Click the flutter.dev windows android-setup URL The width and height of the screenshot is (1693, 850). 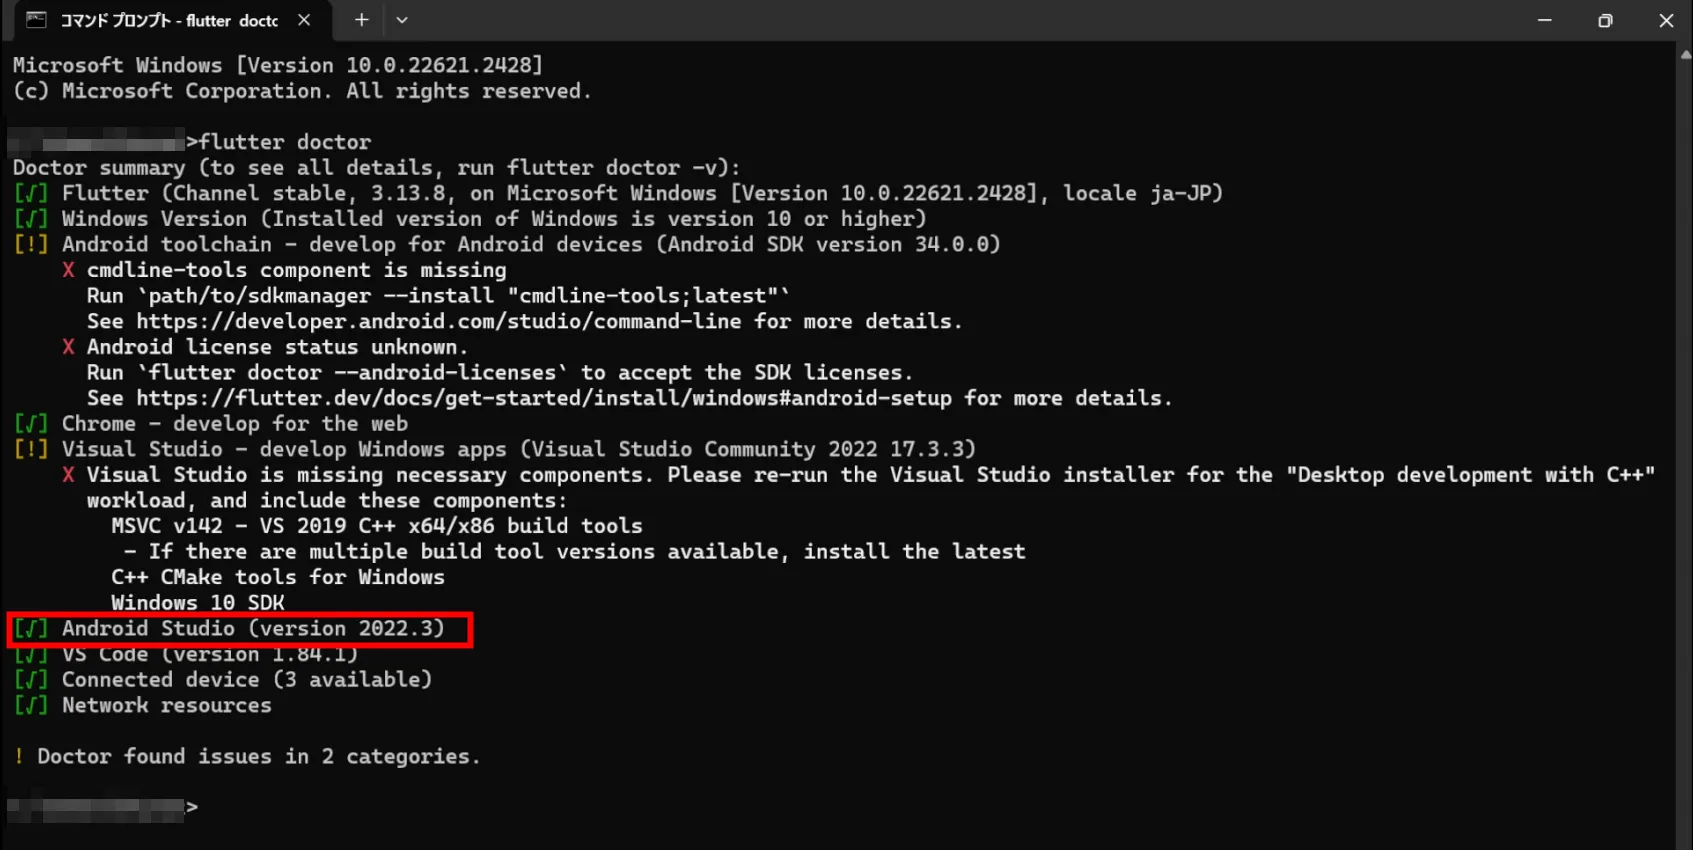[x=544, y=398]
